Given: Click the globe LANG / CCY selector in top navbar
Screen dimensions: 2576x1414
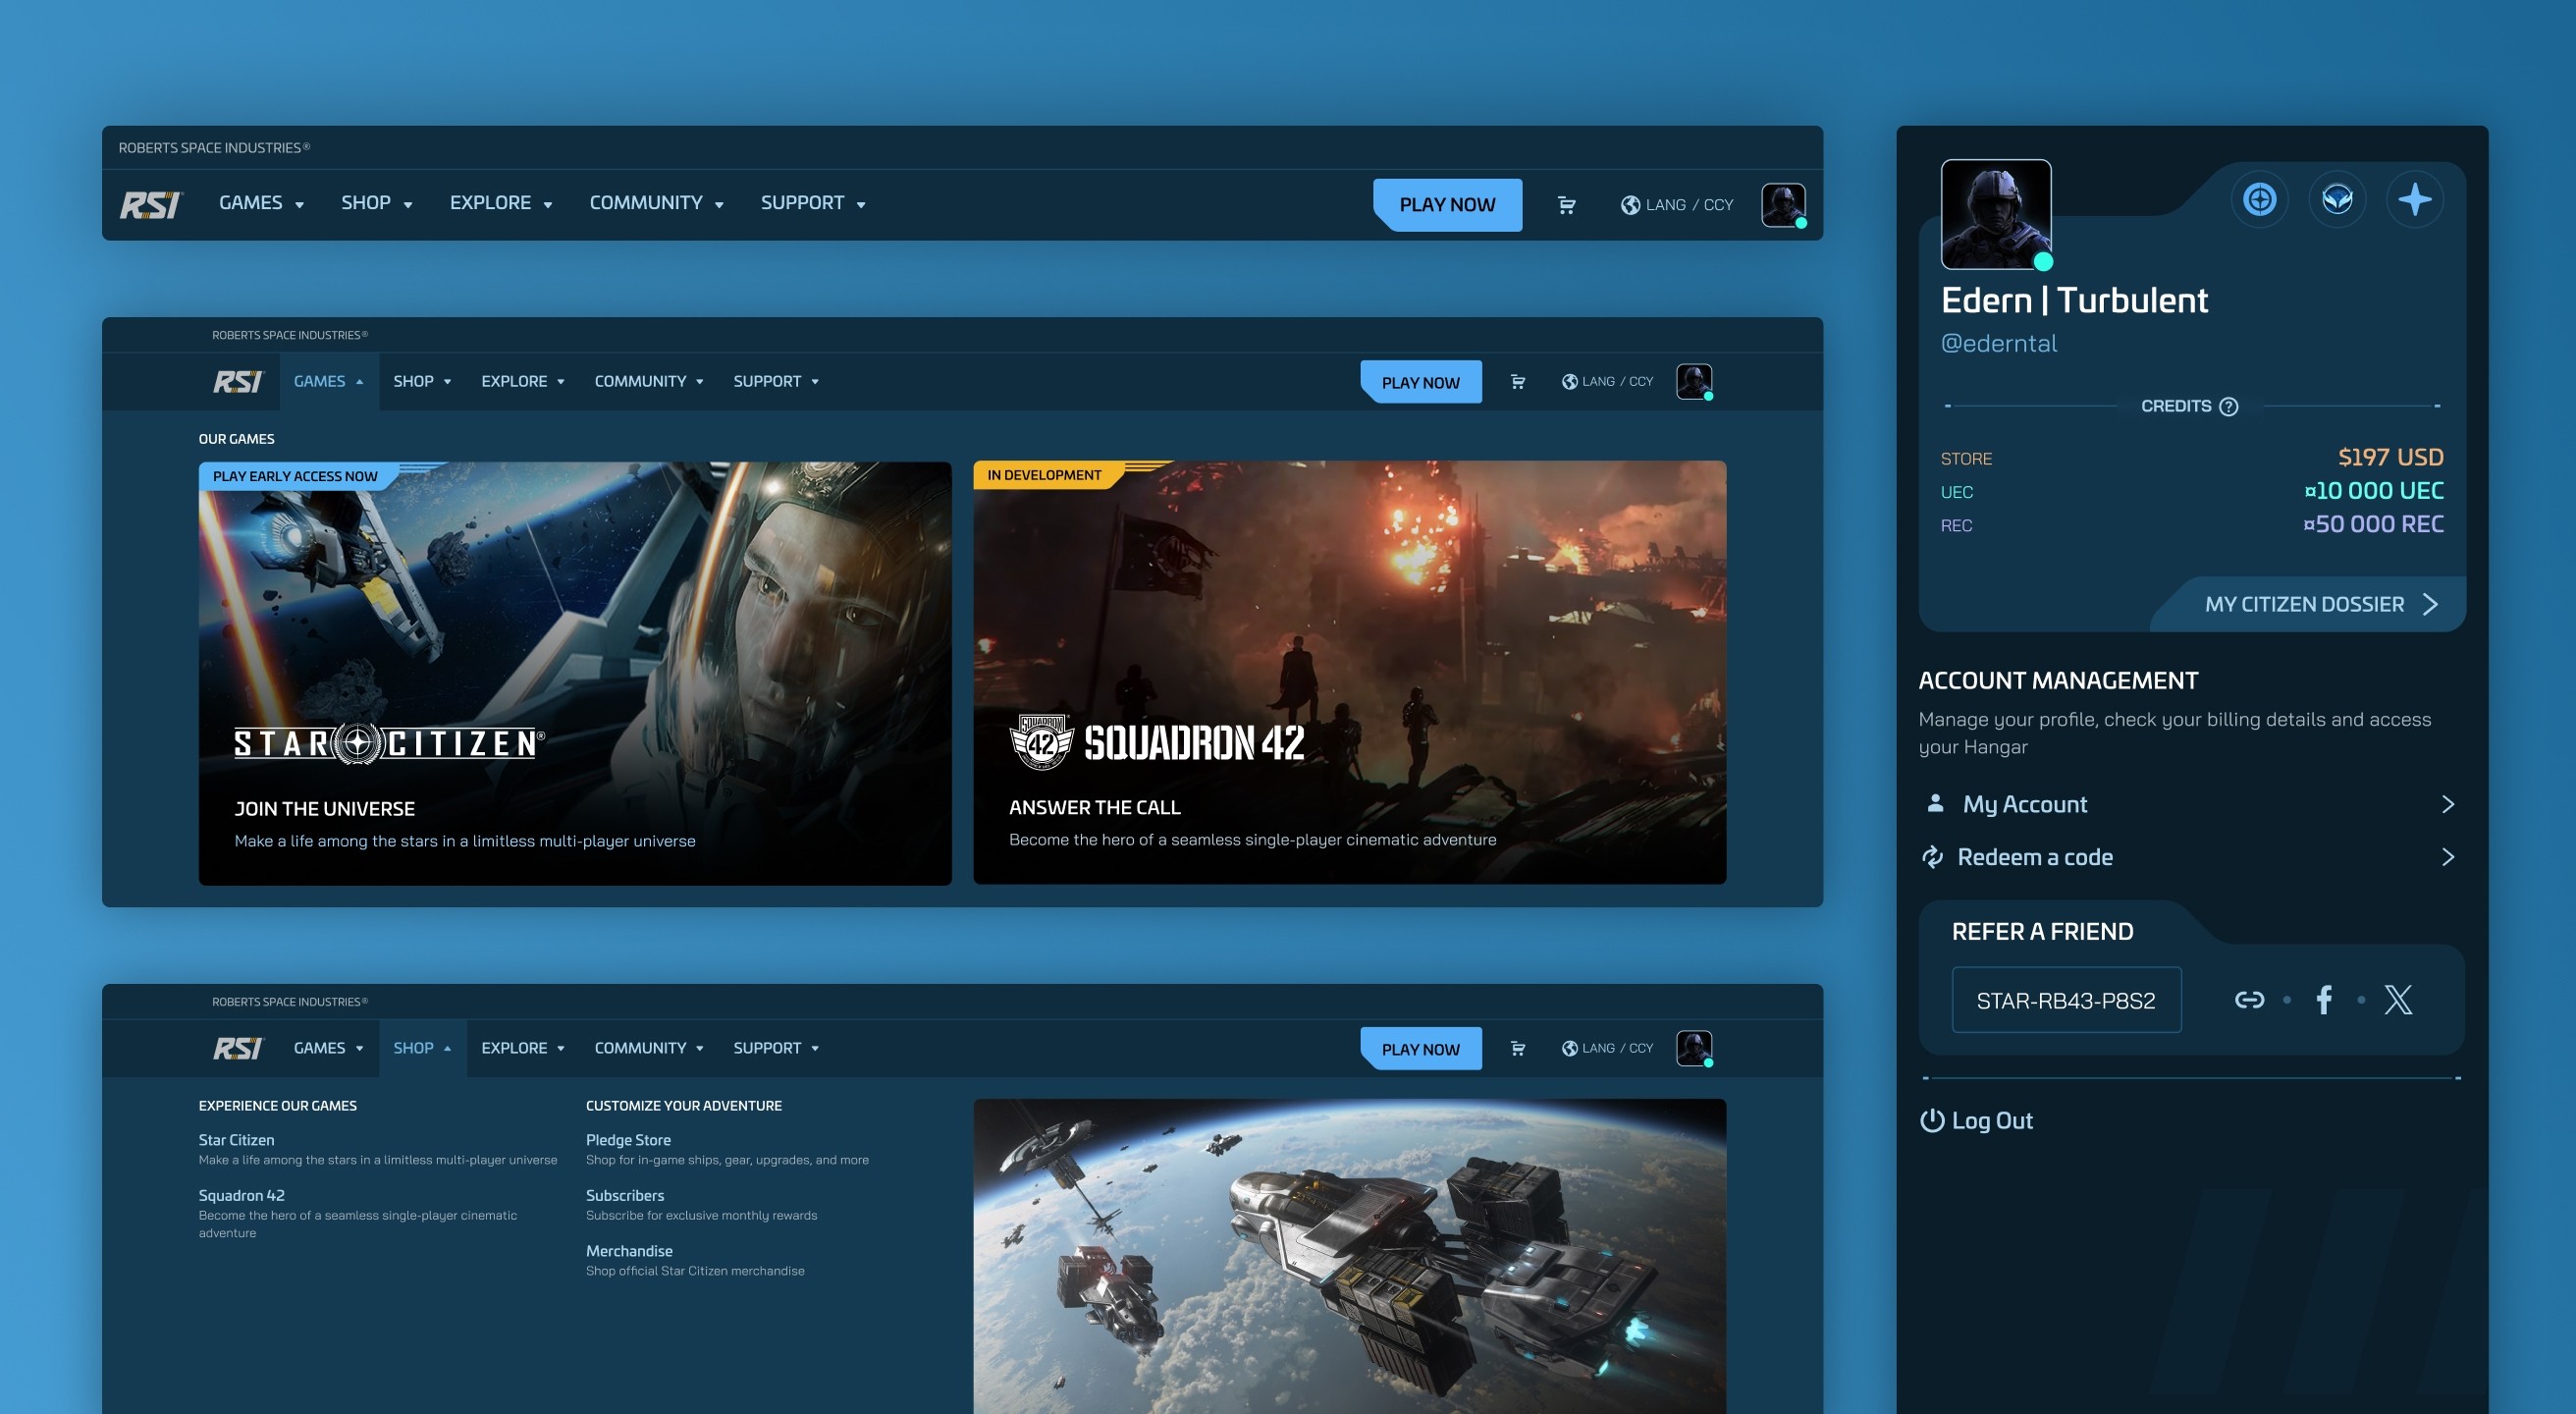Looking at the screenshot, I should coord(1677,205).
